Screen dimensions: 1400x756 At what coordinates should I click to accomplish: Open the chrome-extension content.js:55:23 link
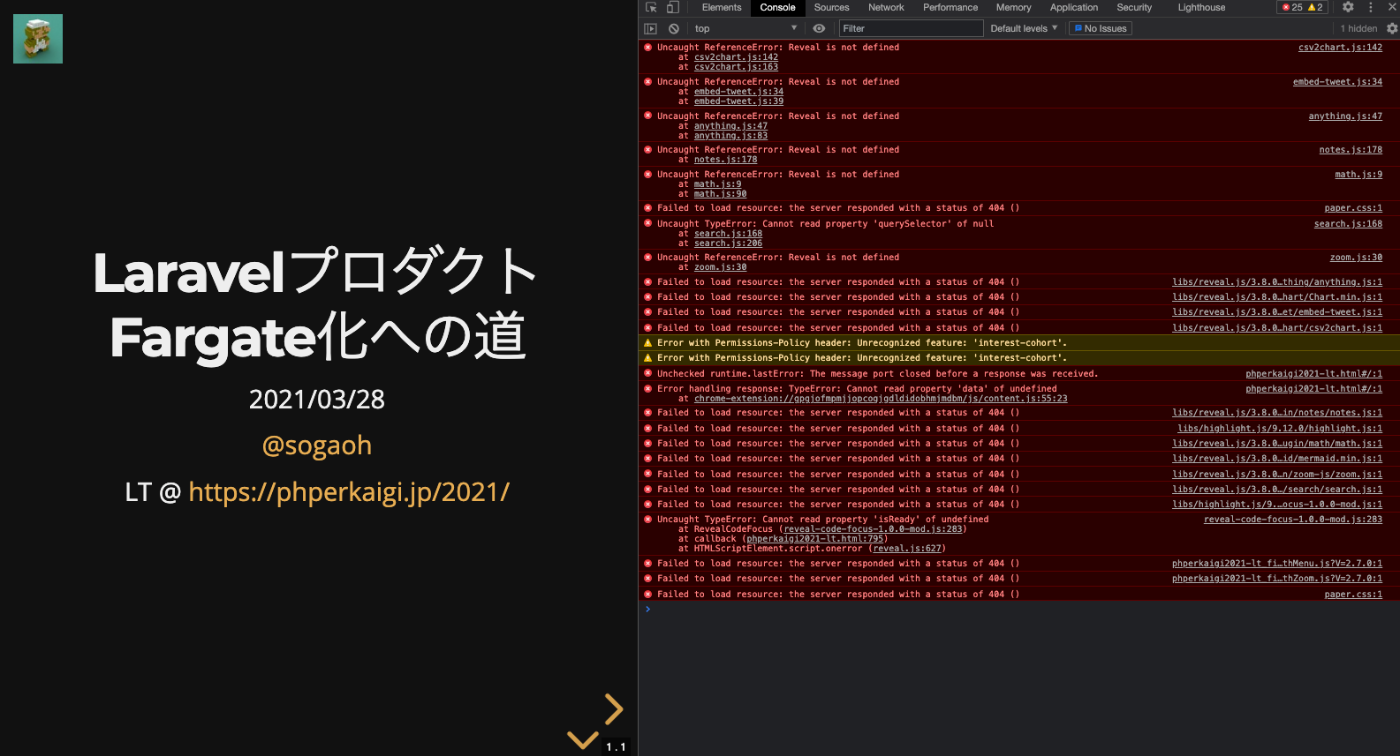[880, 398]
